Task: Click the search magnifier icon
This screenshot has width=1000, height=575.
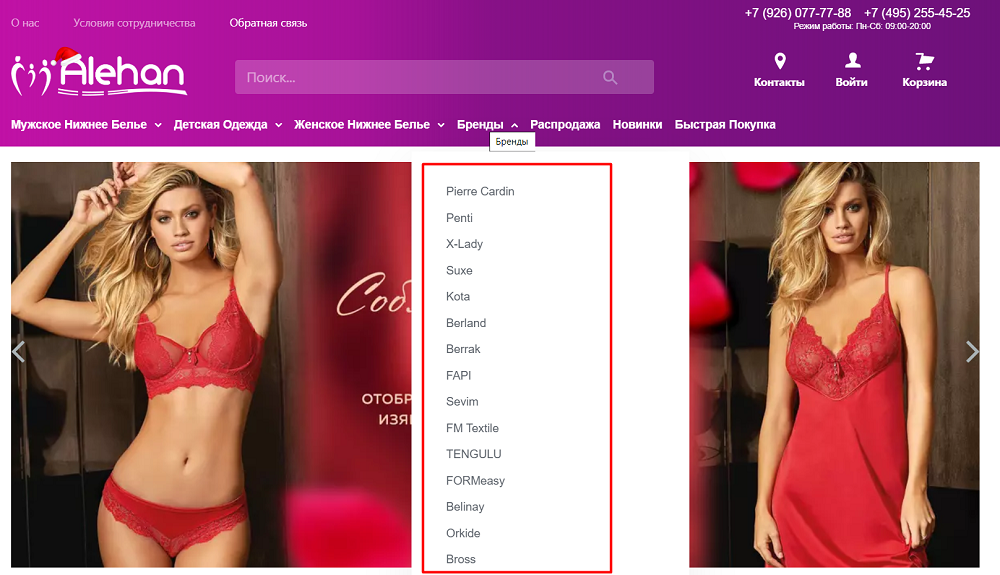Action: pyautogui.click(x=610, y=77)
